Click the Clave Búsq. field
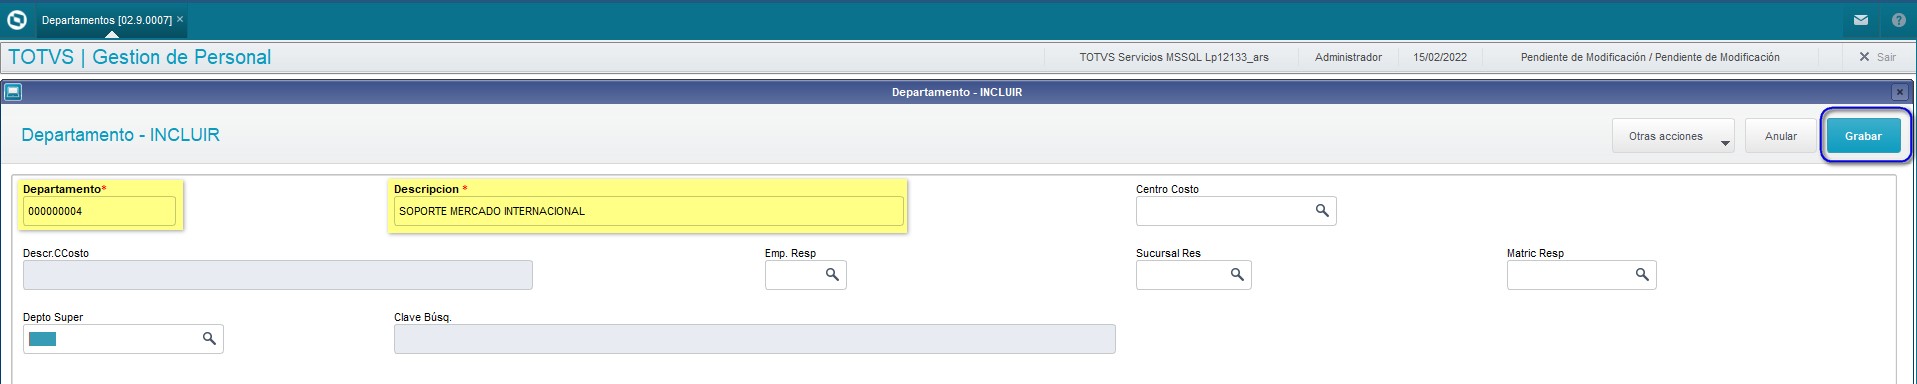This screenshot has height=384, width=1917. (754, 339)
